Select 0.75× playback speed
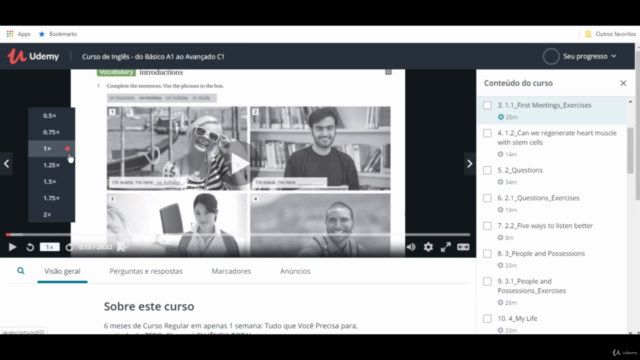 coord(51,132)
